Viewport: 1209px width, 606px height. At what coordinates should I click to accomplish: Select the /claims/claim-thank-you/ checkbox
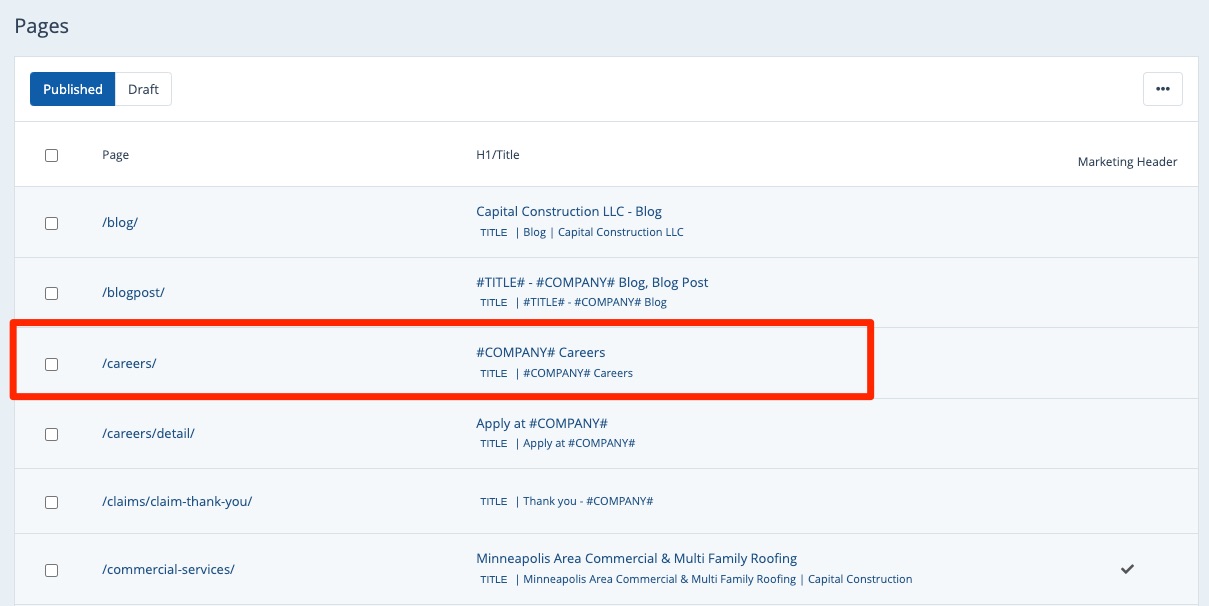(52, 502)
